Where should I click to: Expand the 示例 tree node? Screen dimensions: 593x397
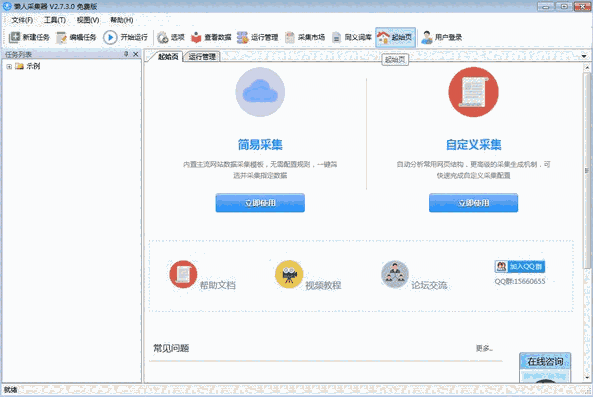9,67
